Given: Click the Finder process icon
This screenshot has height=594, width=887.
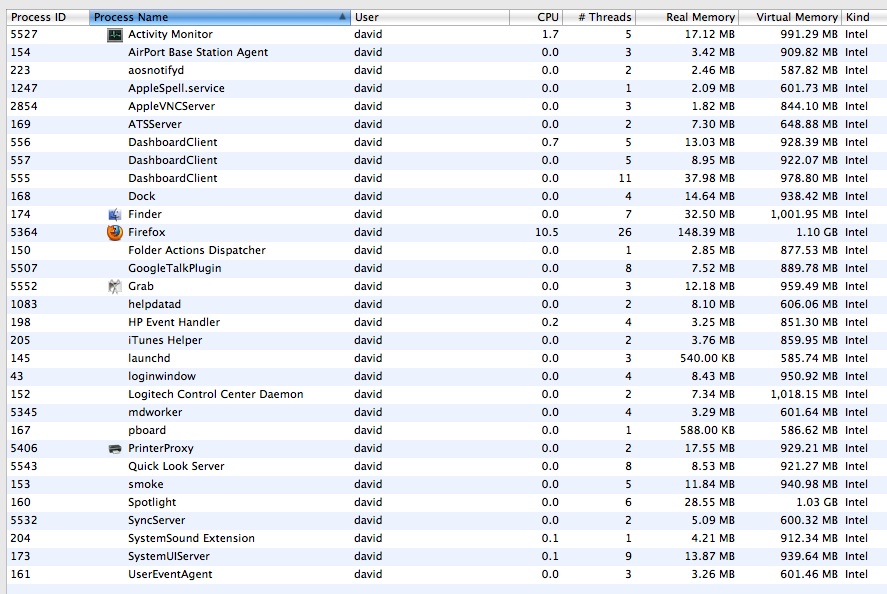Looking at the screenshot, I should pos(115,214).
